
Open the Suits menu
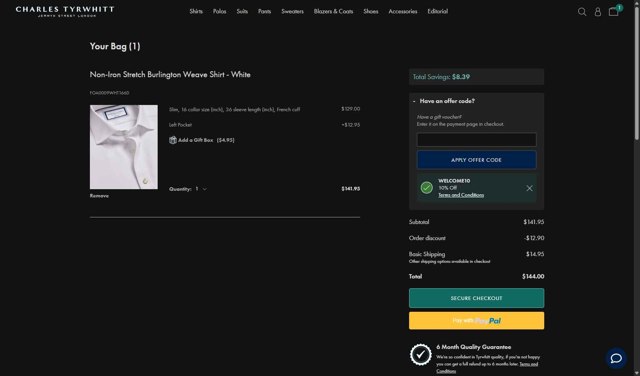242,11
